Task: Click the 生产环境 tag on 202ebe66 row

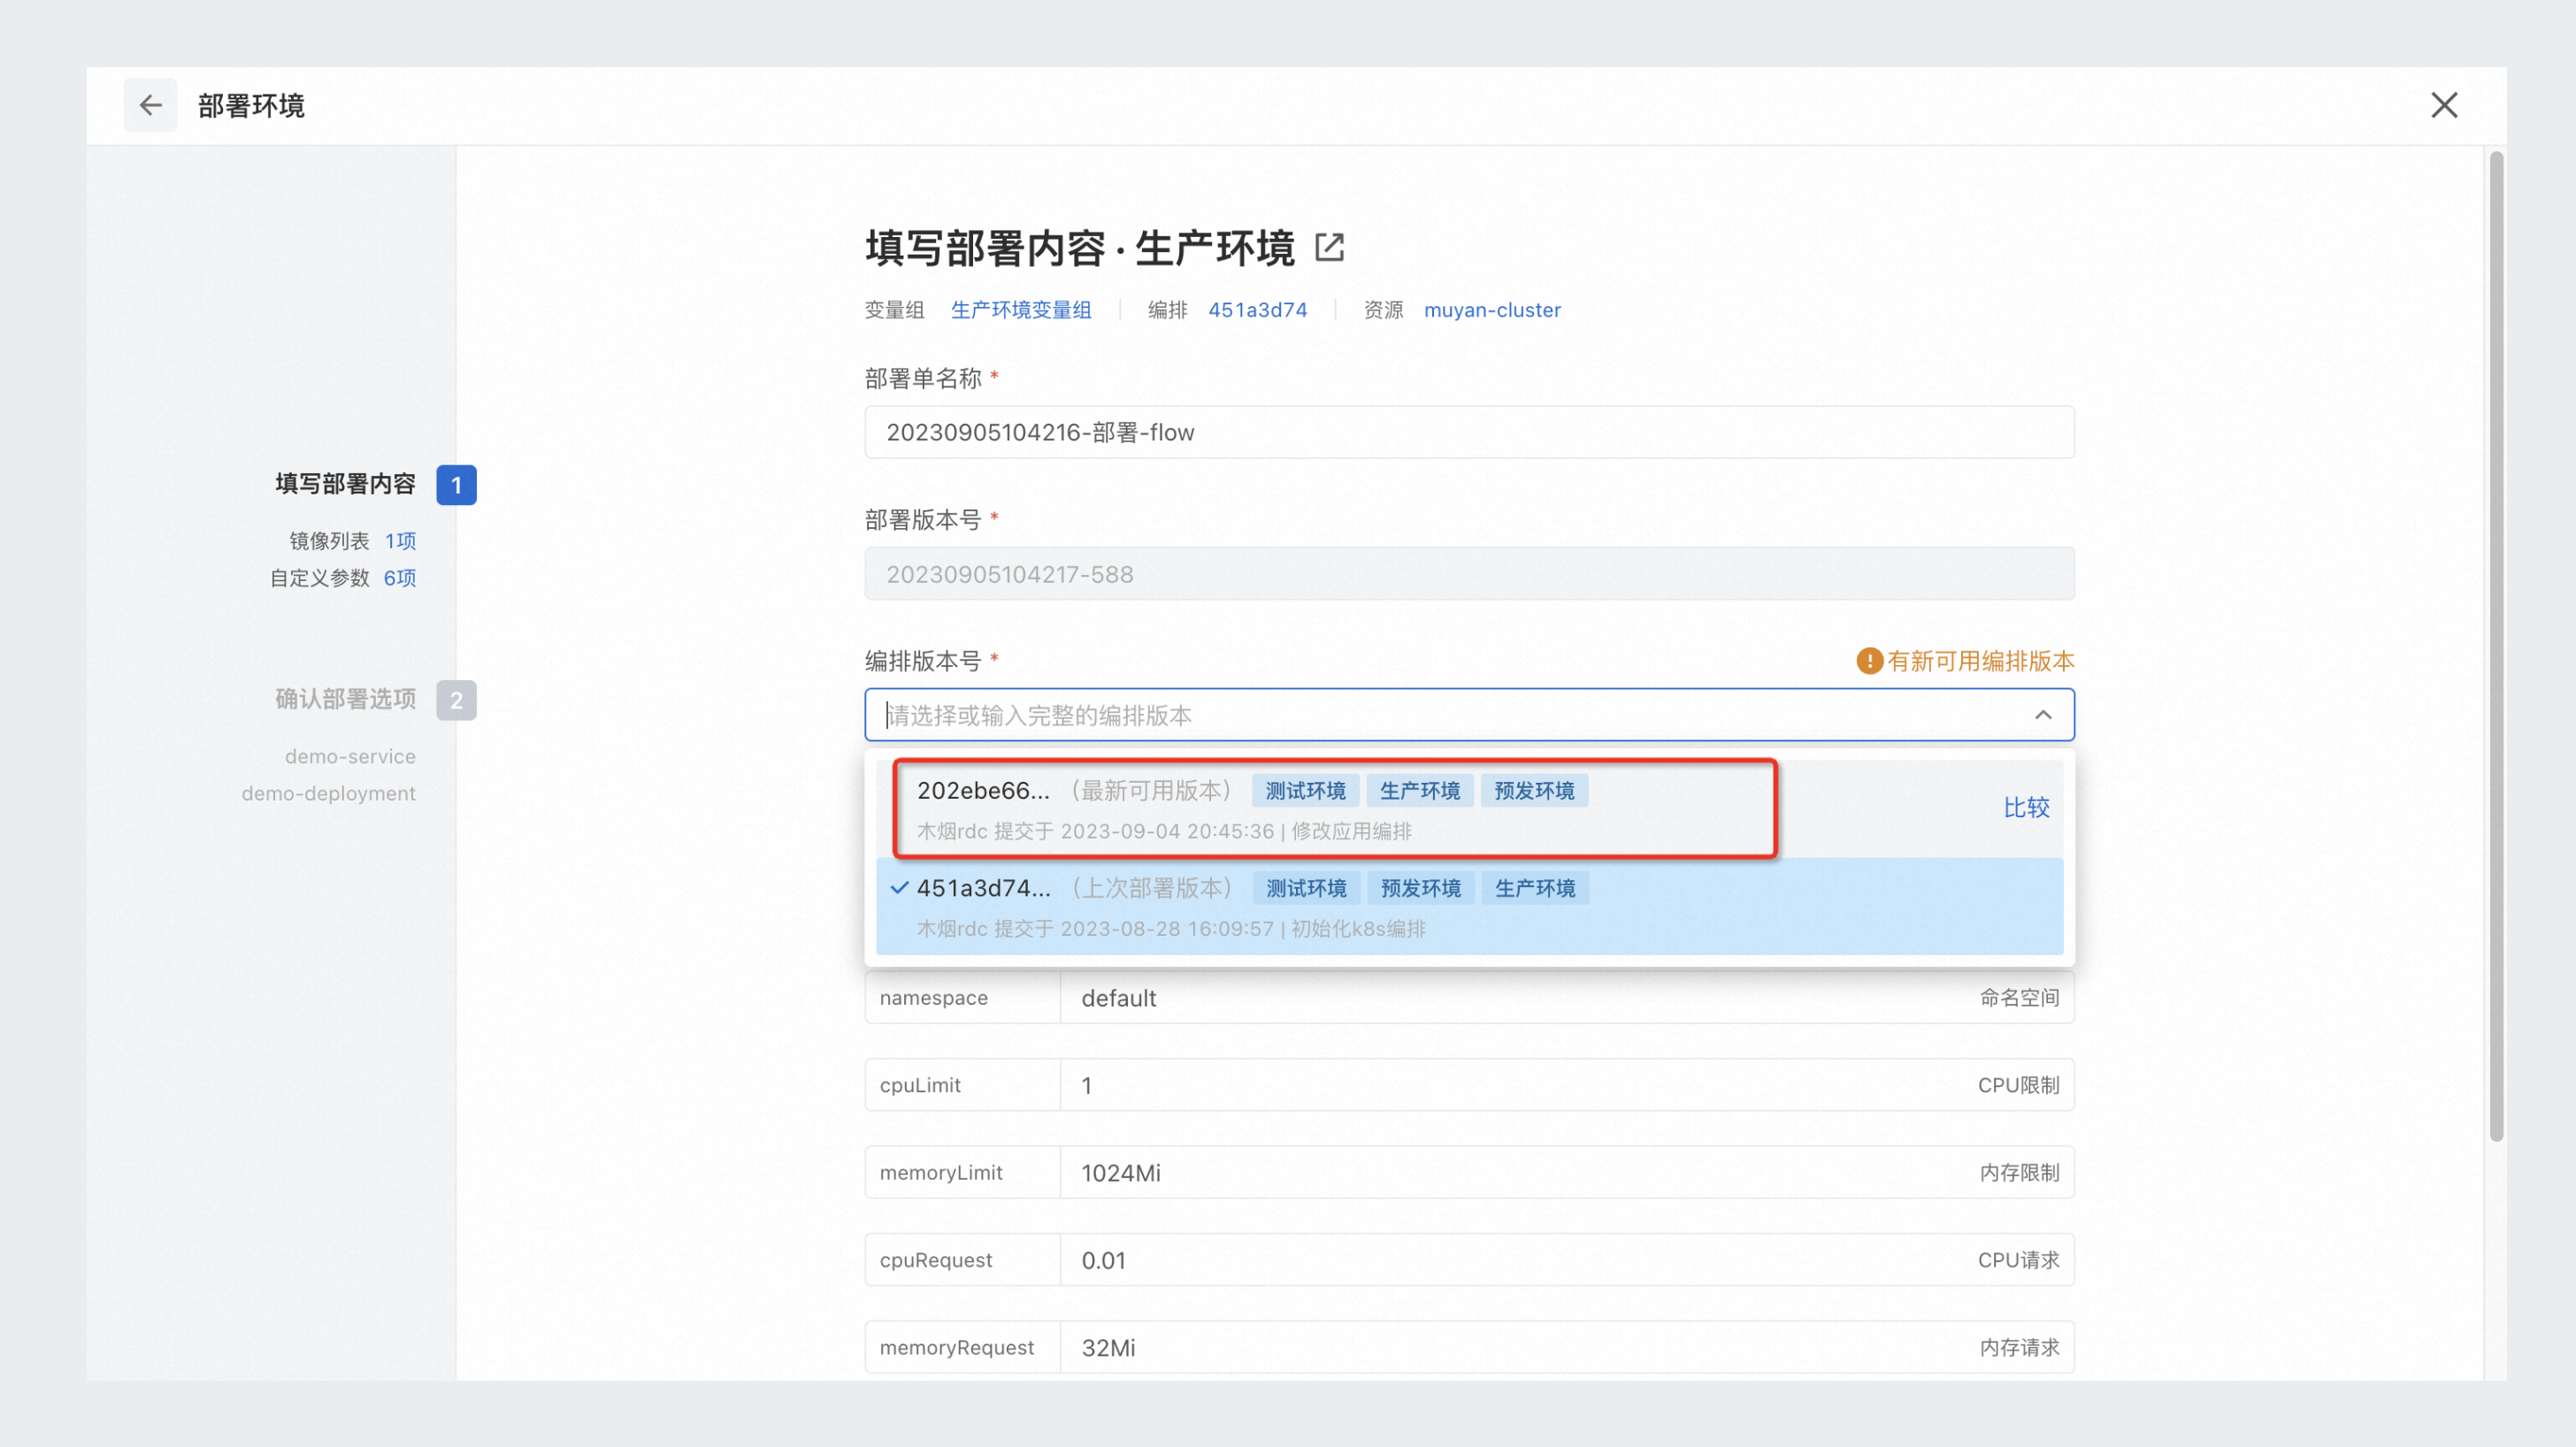Action: pyautogui.click(x=1419, y=791)
